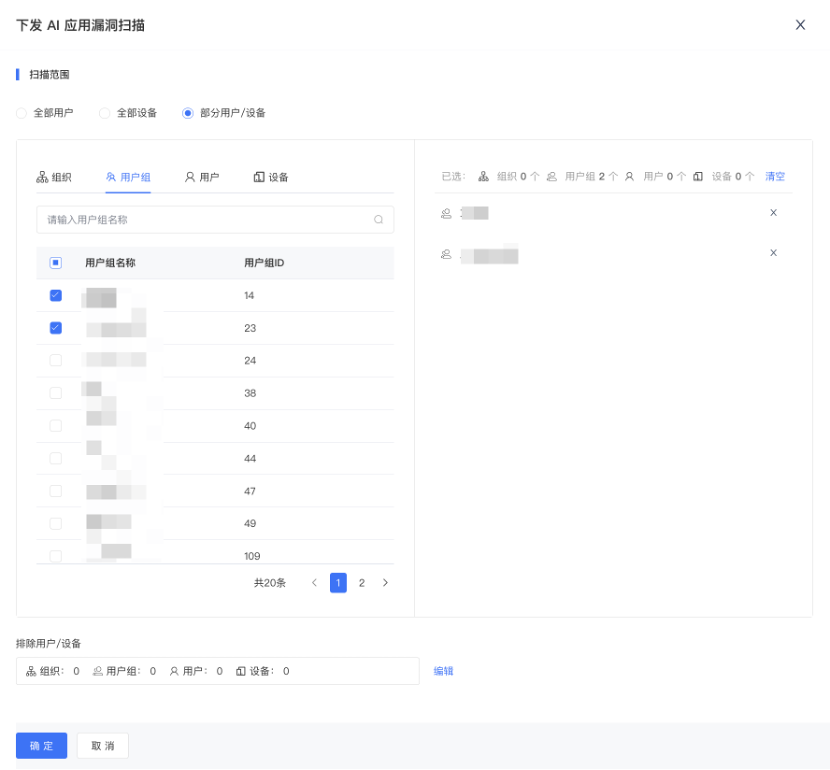Check the user group with ID 44
The width and height of the screenshot is (830, 770).
[x=56, y=458]
